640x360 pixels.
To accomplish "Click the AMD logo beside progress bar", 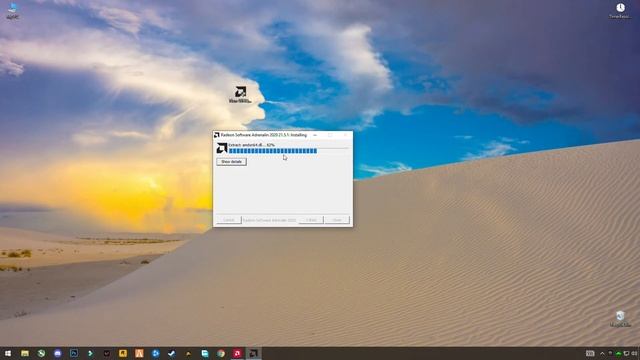I will point(222,148).
